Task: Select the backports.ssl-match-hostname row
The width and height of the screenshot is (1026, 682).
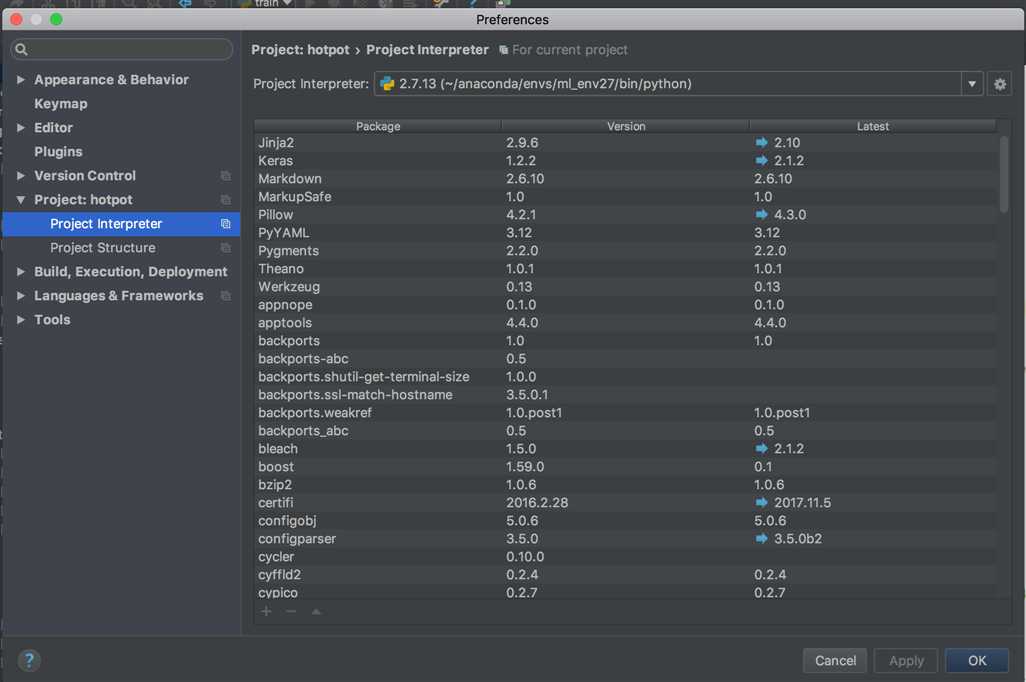Action: click(x=626, y=394)
